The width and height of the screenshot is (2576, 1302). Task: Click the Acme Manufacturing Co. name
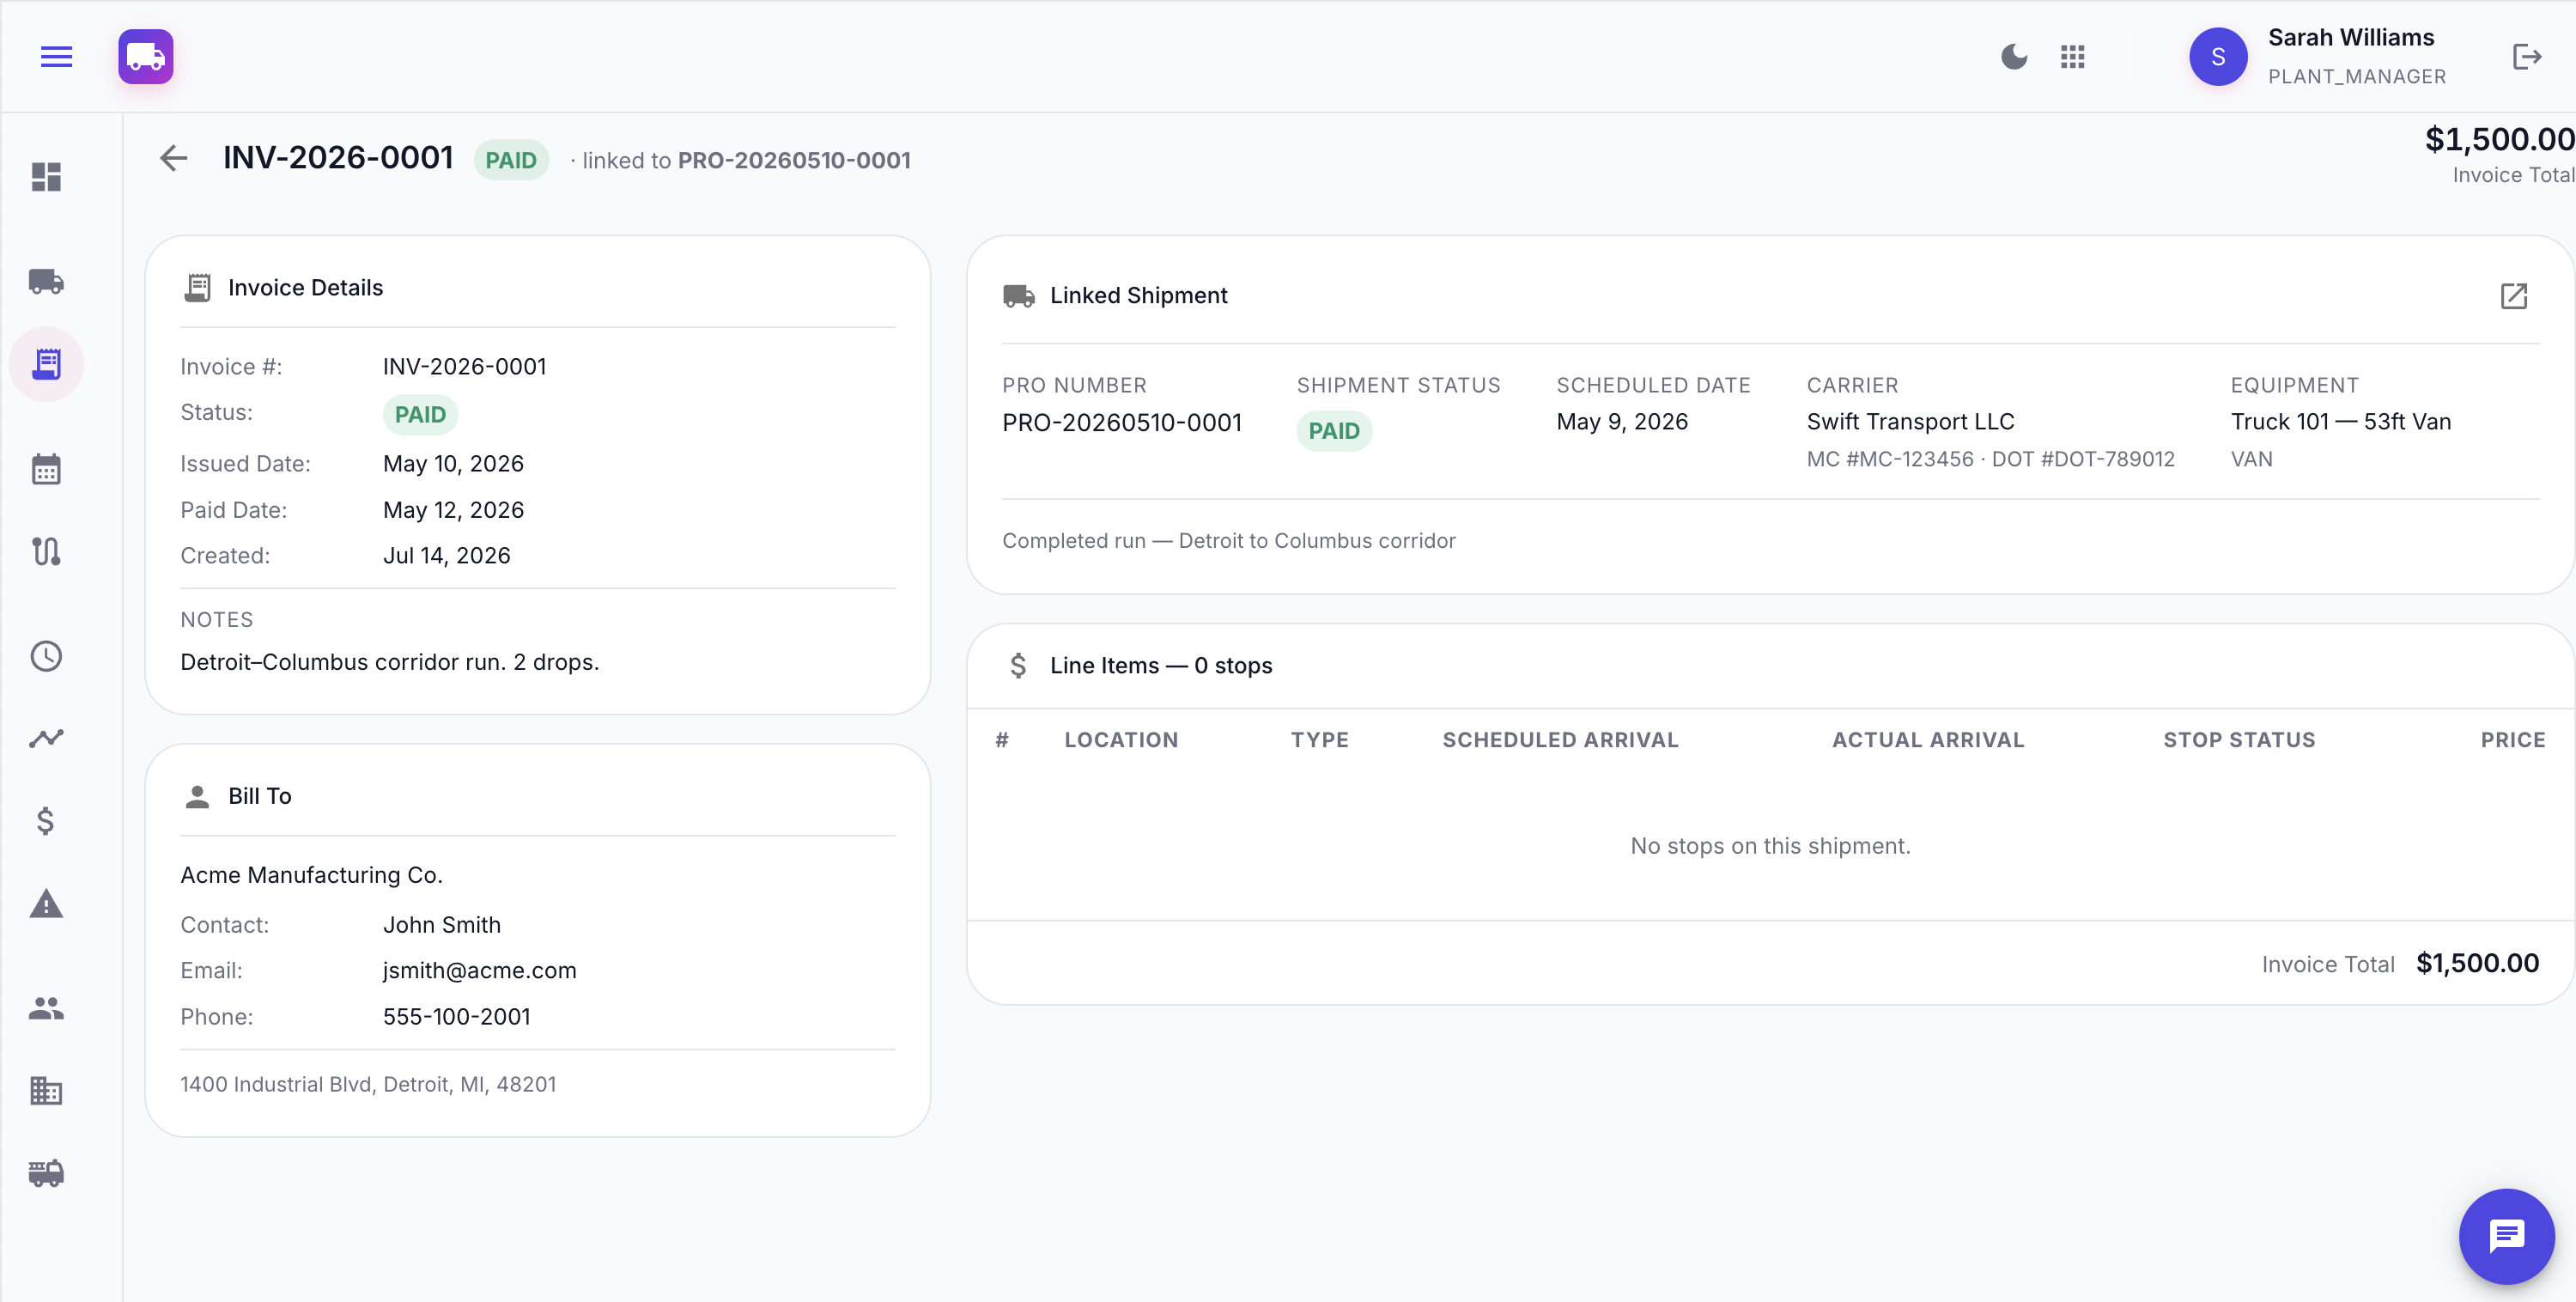coord(311,875)
